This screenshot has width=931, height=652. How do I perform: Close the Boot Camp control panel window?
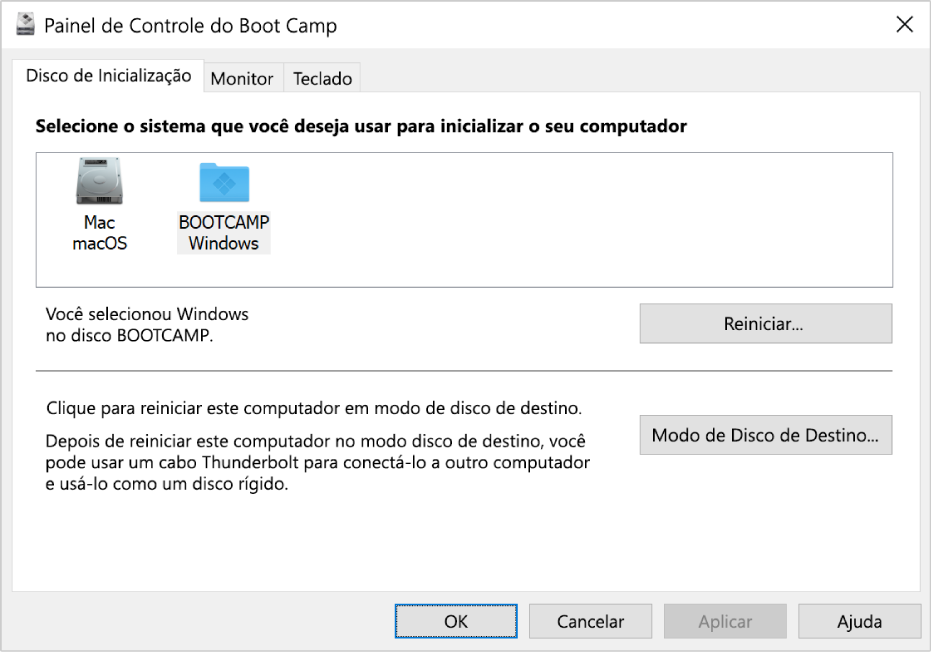click(904, 25)
